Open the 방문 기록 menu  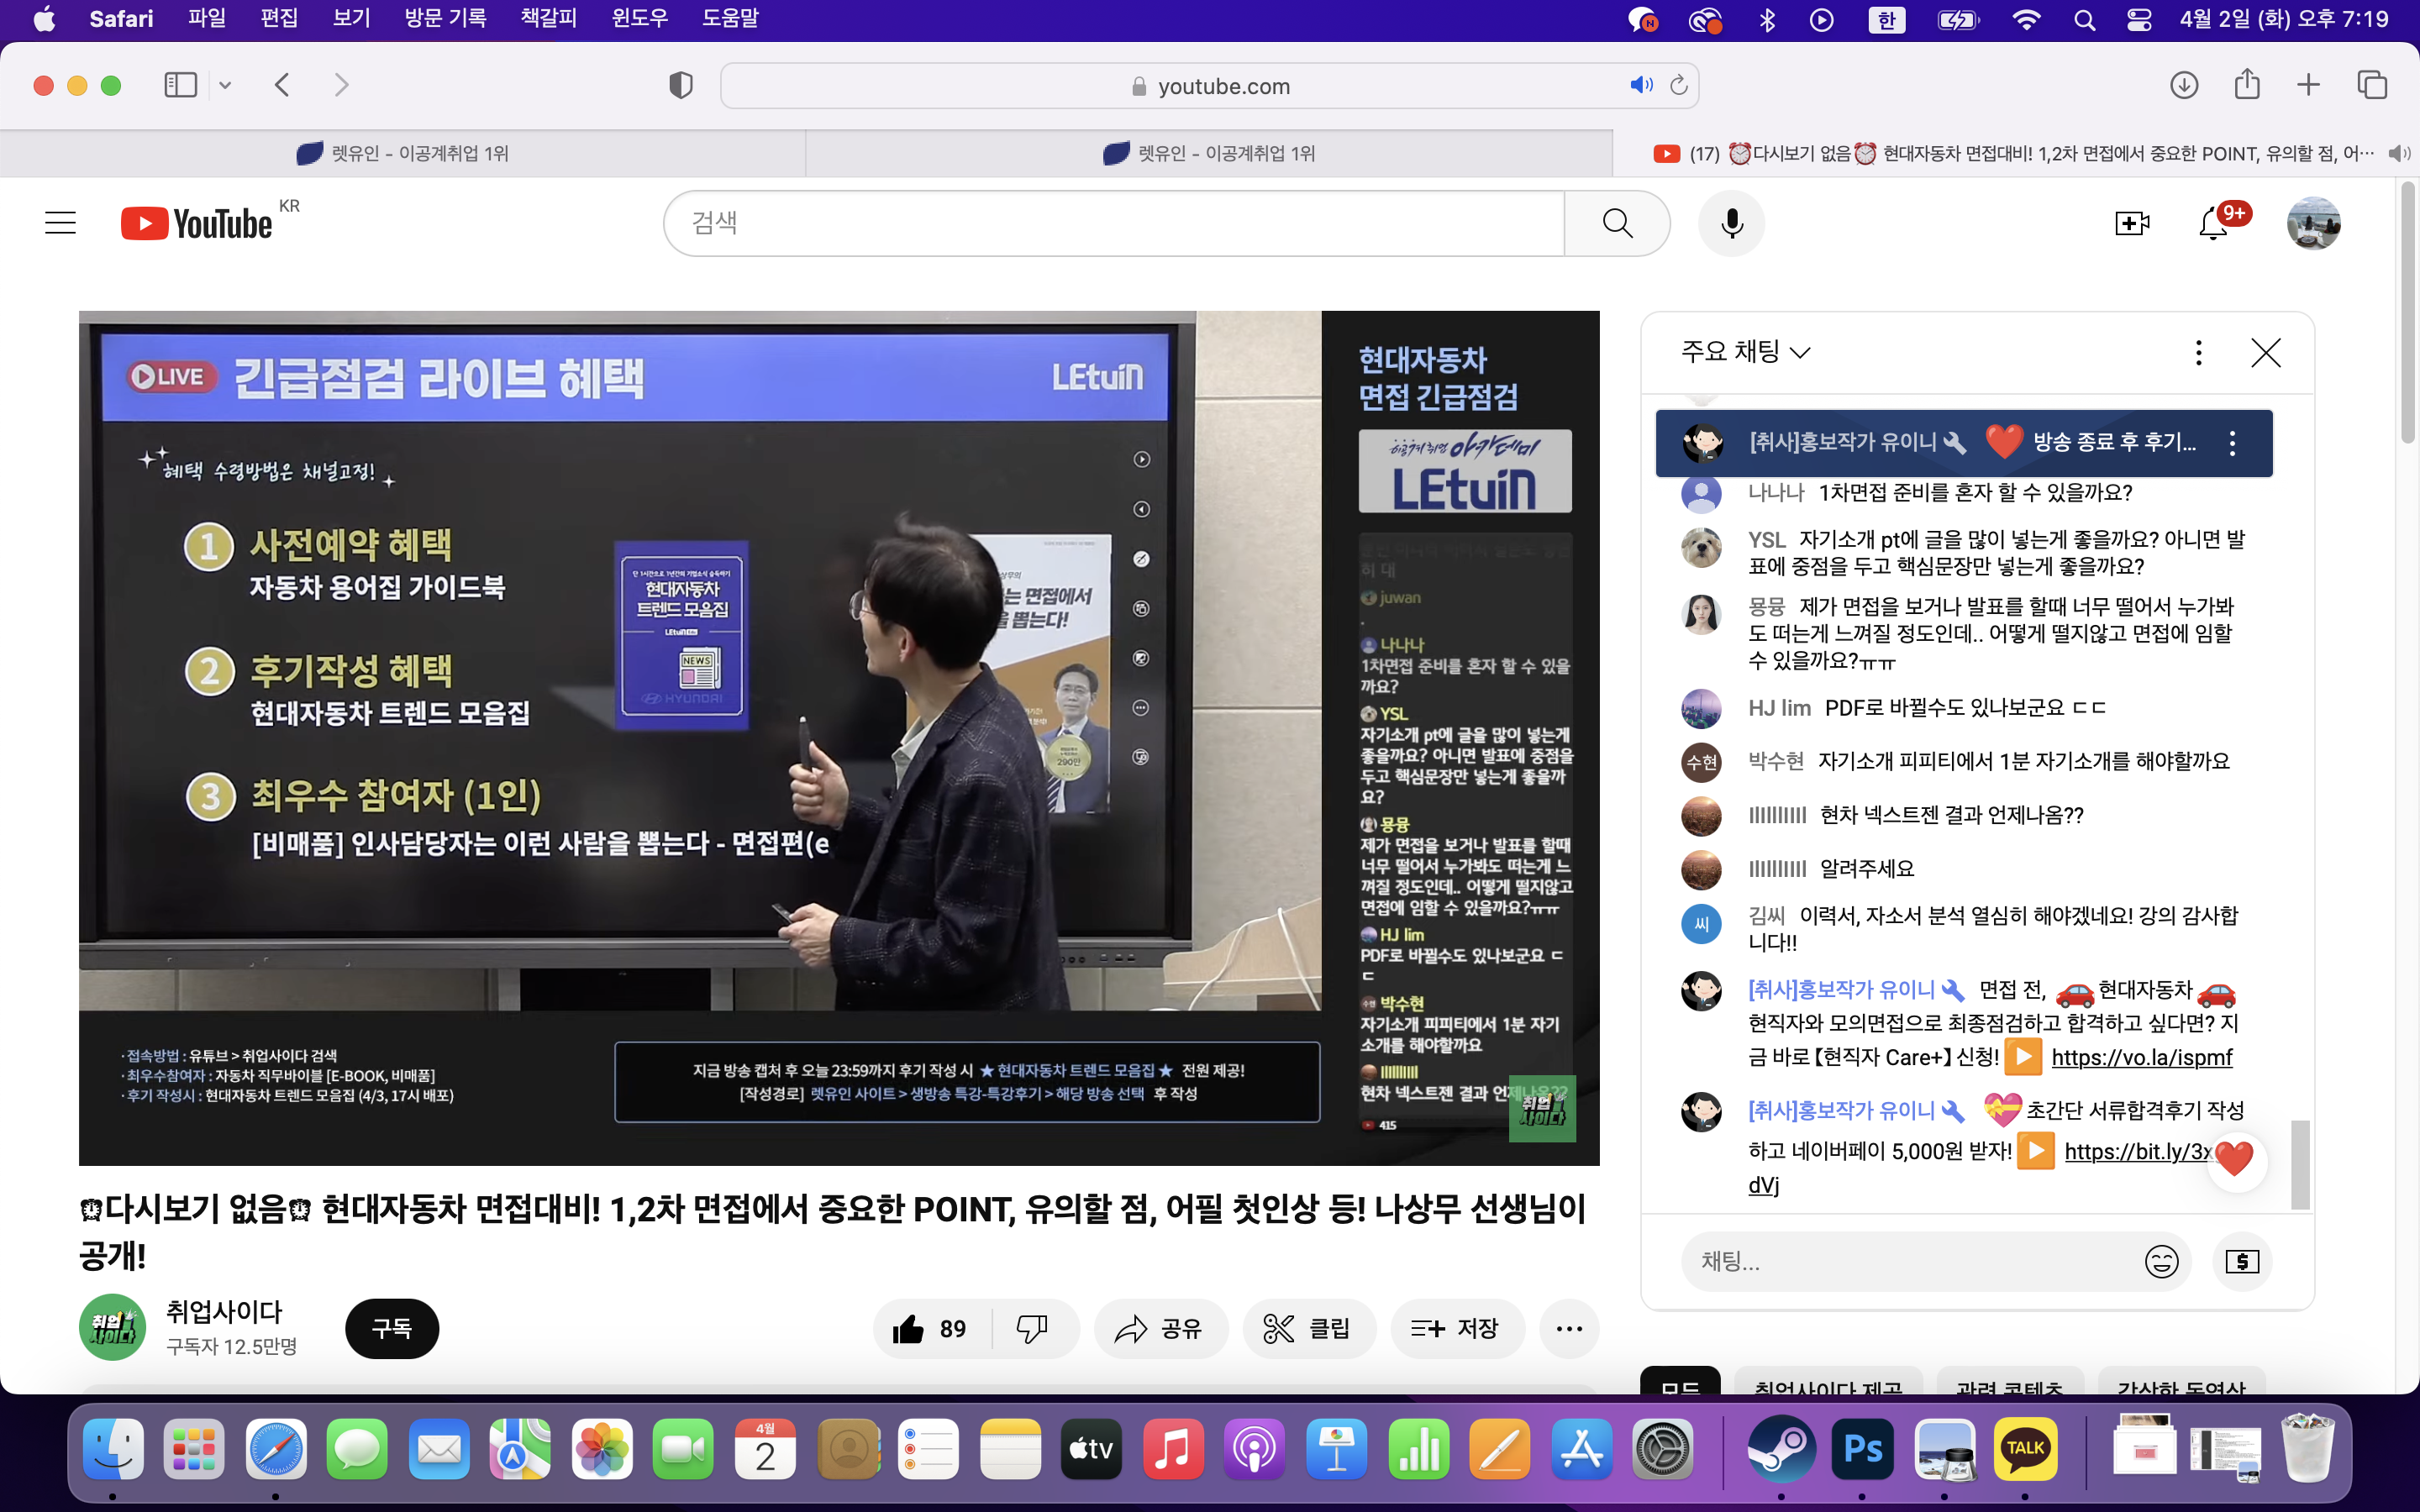coord(445,18)
